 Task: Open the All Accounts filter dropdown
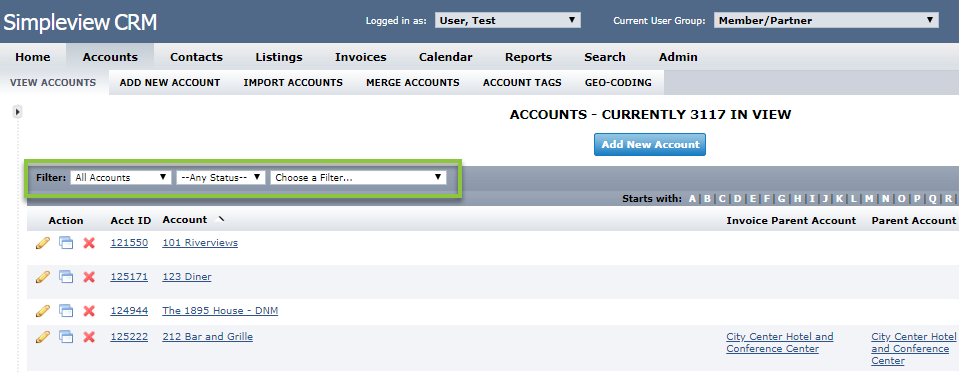tap(121, 178)
